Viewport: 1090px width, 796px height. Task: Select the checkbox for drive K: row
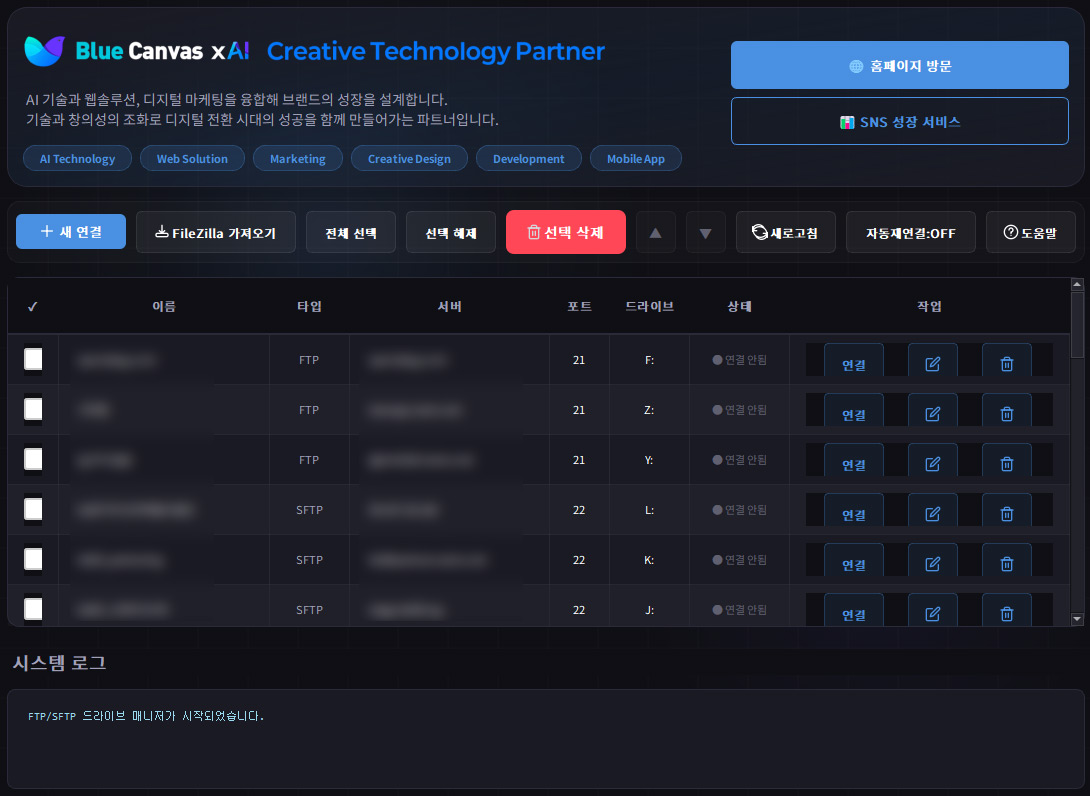[x=33, y=559]
